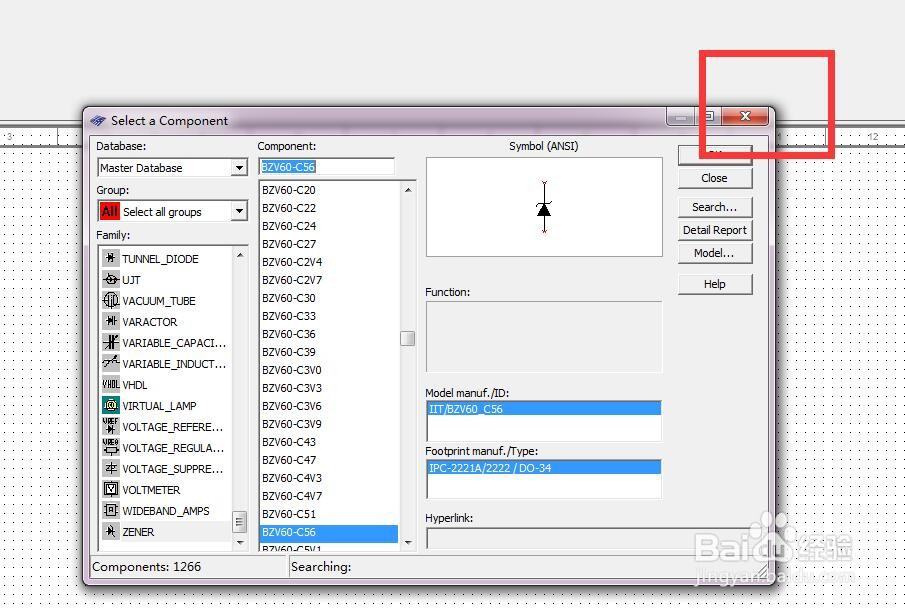
Task: Click the dialog bottom-right resize grip
Action: click(763, 571)
